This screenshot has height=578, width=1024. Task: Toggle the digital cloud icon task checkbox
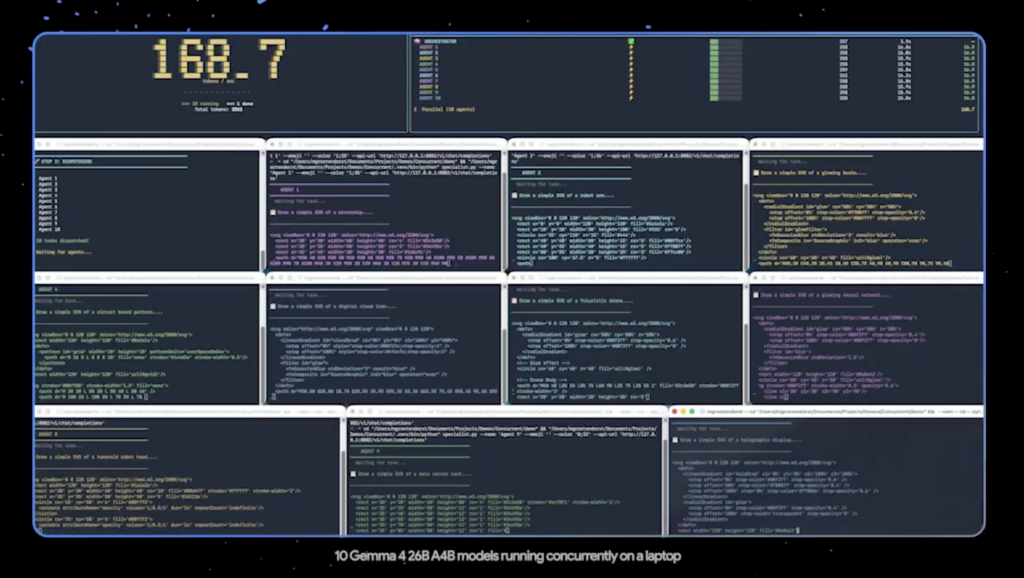(x=273, y=306)
